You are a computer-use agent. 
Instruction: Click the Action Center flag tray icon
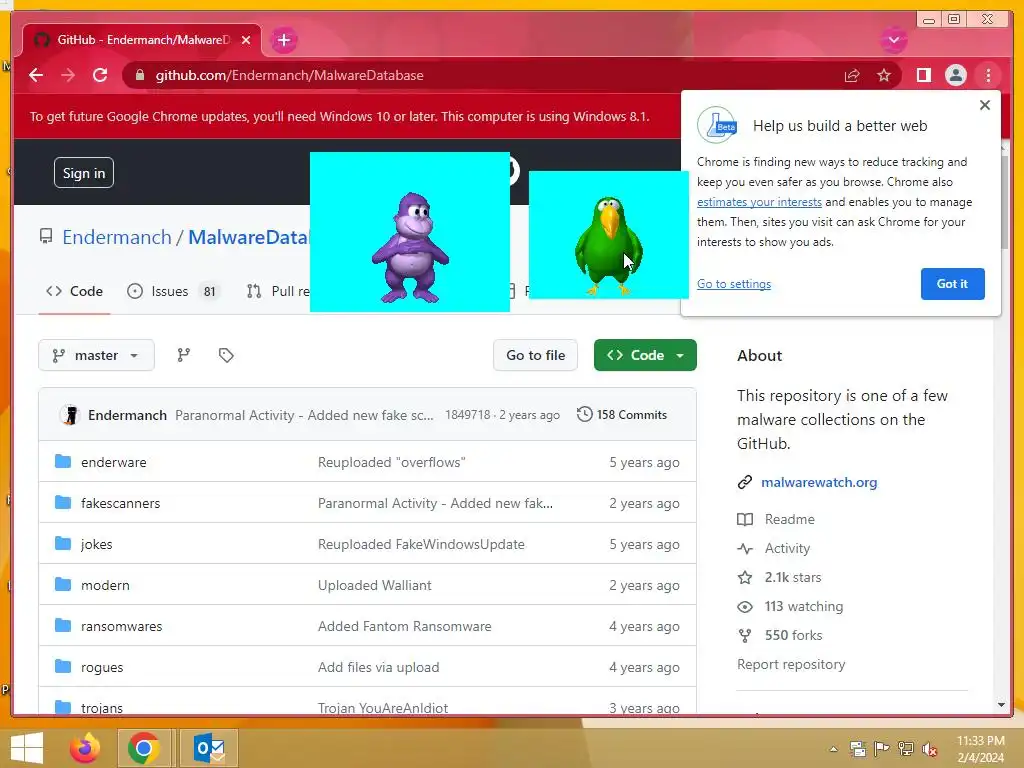[881, 750]
